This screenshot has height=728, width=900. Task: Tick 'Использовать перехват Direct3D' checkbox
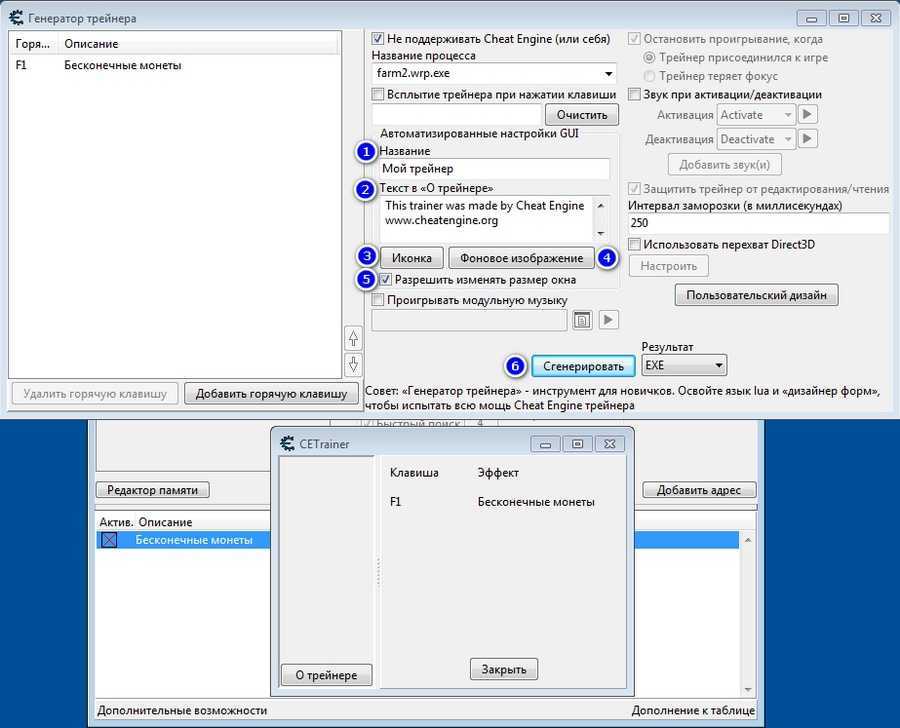pyautogui.click(x=634, y=244)
